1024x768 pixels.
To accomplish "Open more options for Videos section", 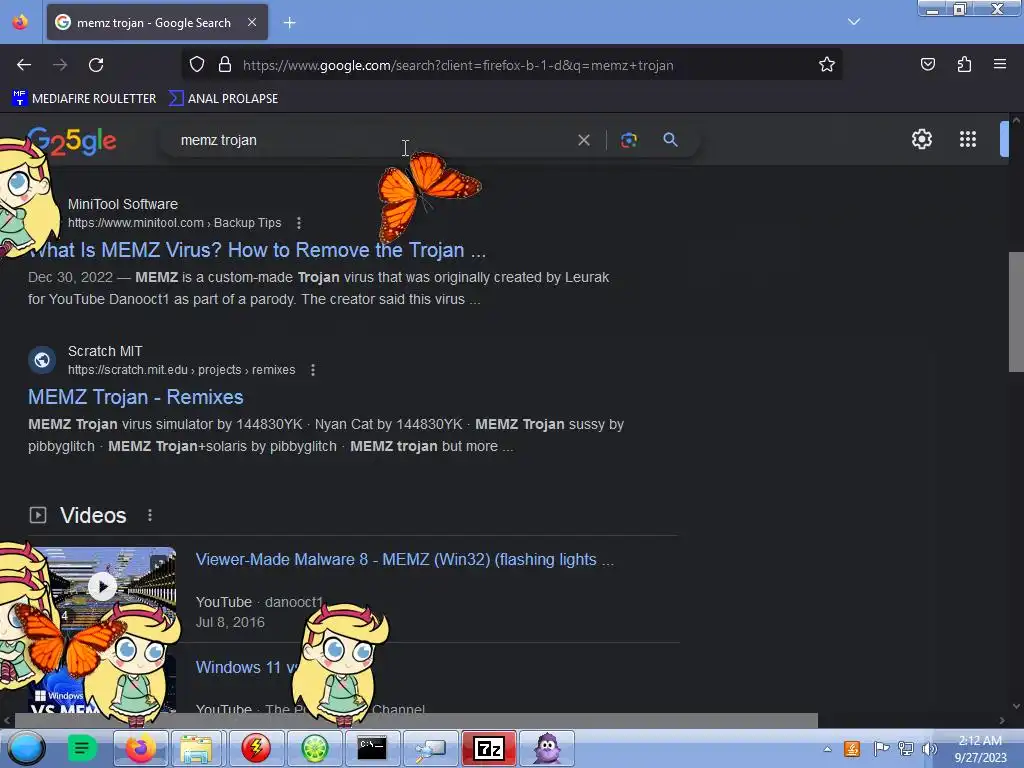I will (150, 515).
